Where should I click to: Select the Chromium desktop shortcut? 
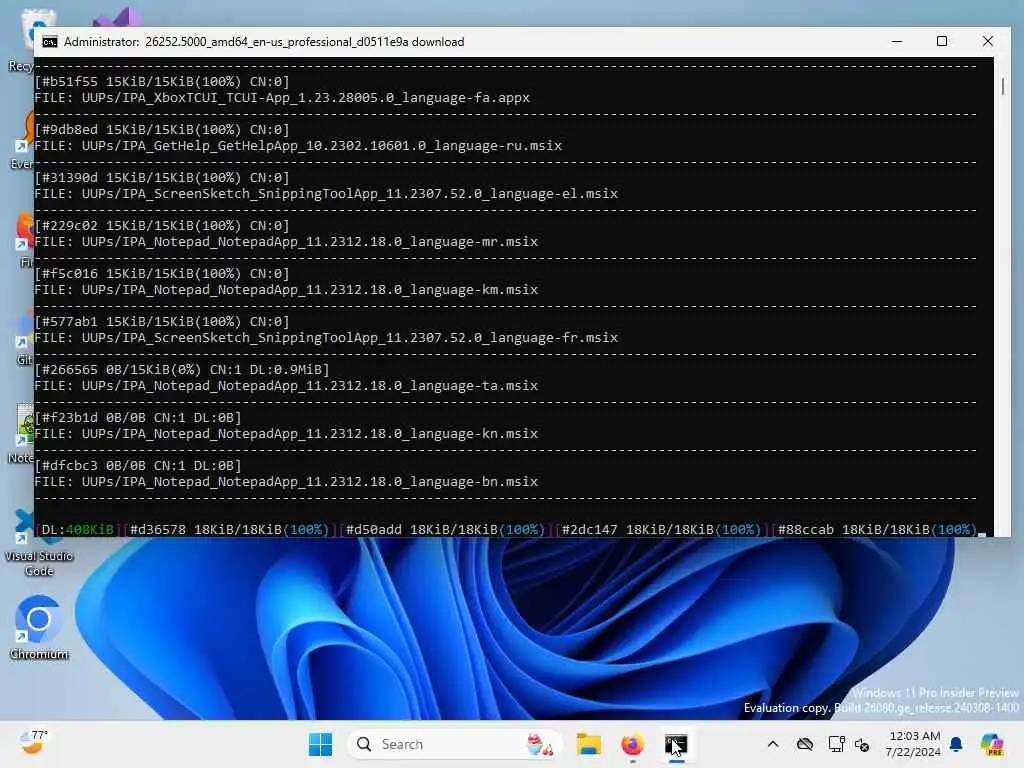point(39,628)
